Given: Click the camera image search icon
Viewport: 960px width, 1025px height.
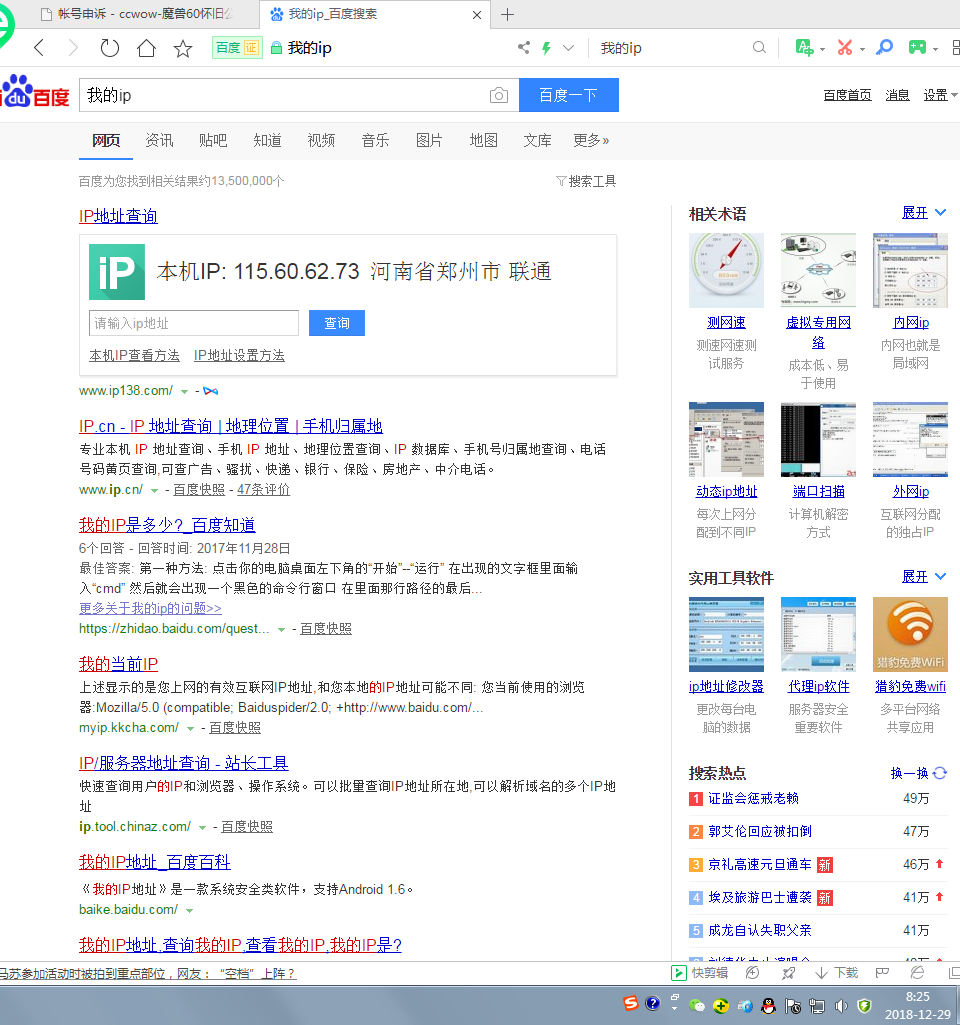Looking at the screenshot, I should coord(498,96).
